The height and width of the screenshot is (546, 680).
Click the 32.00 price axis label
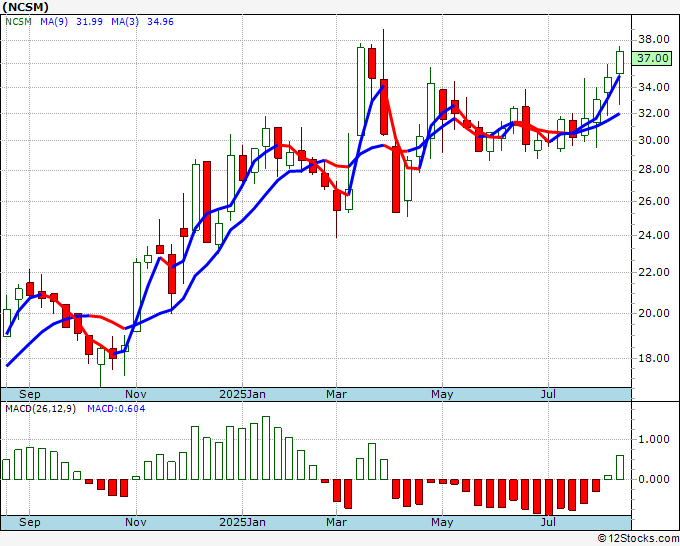[654, 114]
